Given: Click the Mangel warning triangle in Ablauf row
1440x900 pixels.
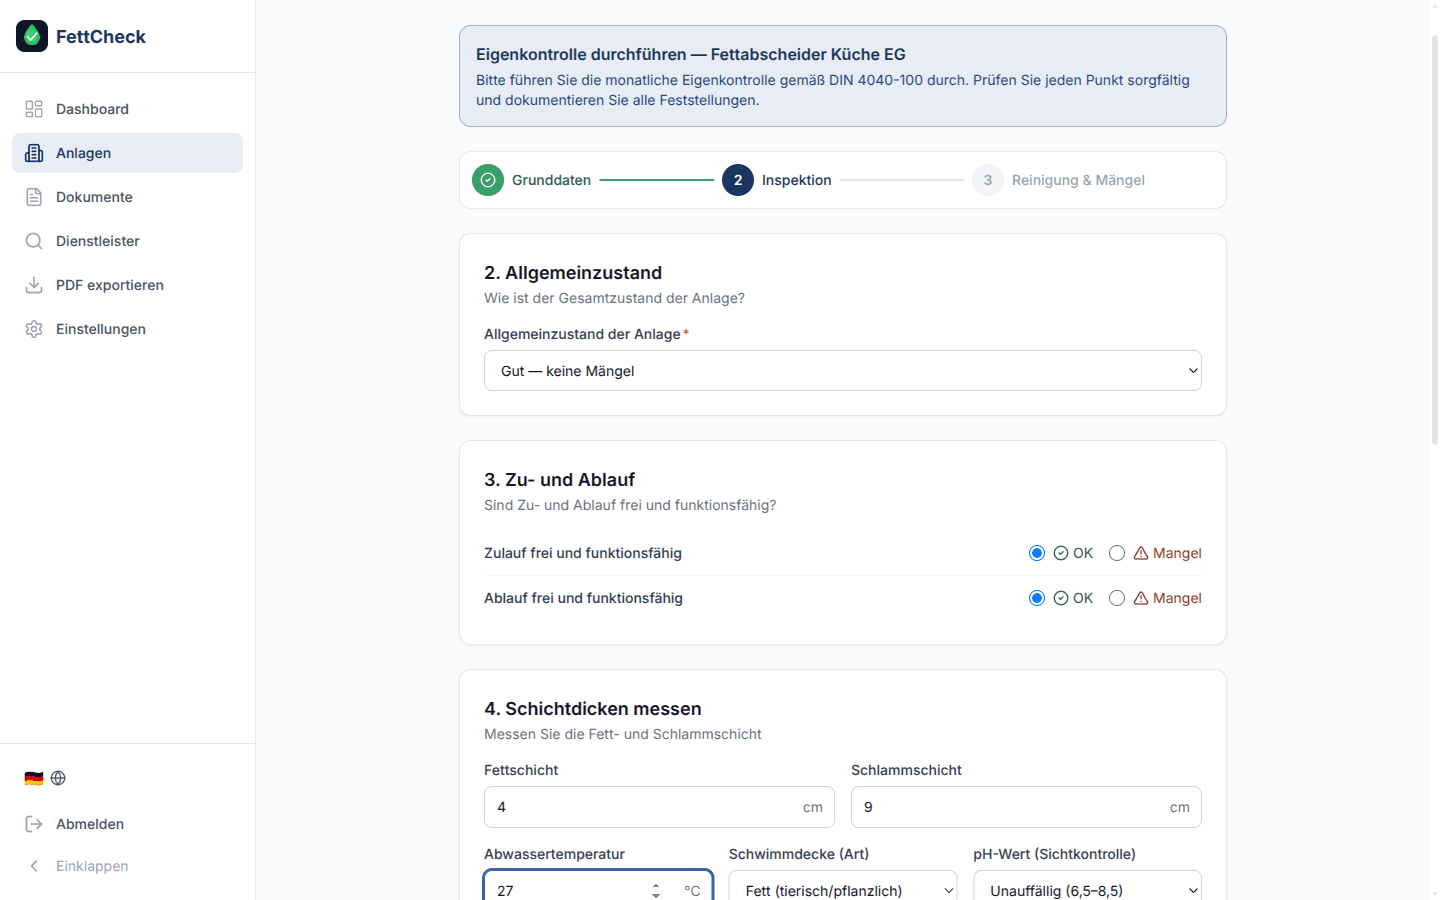Looking at the screenshot, I should click(x=1141, y=598).
